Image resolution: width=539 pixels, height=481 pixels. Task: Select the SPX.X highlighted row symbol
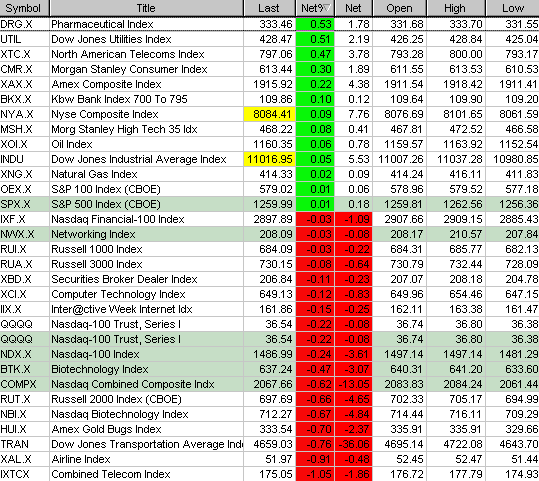coord(24,204)
